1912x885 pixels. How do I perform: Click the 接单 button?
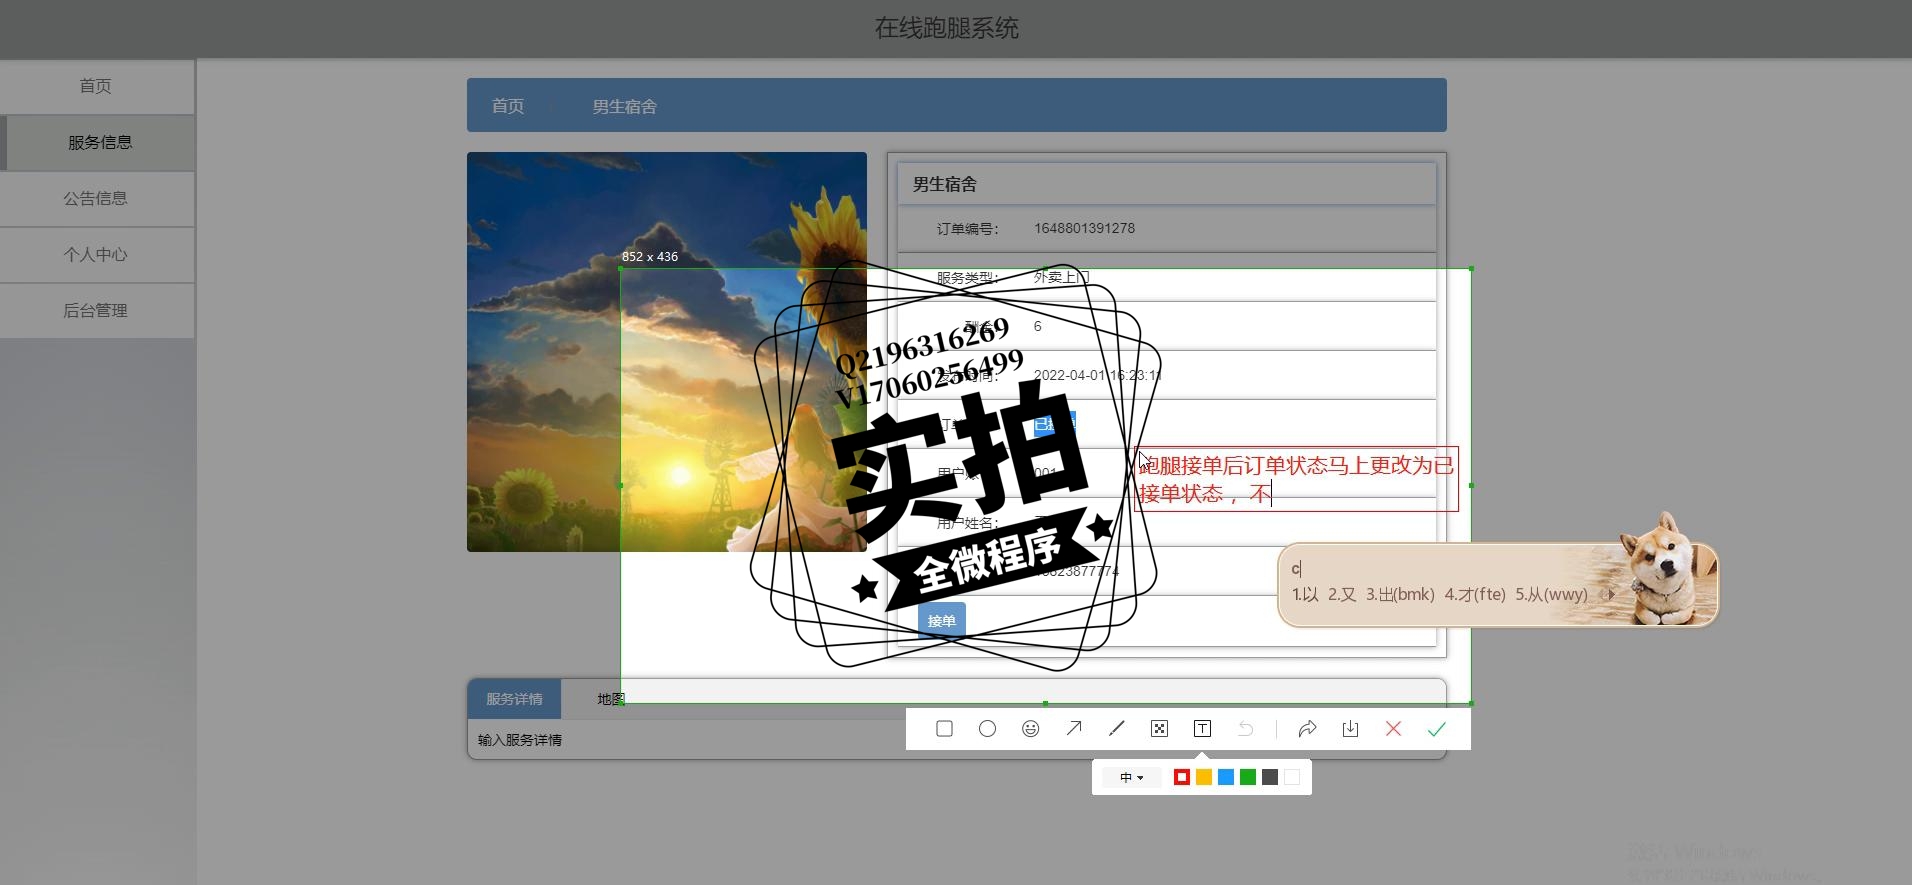[941, 621]
